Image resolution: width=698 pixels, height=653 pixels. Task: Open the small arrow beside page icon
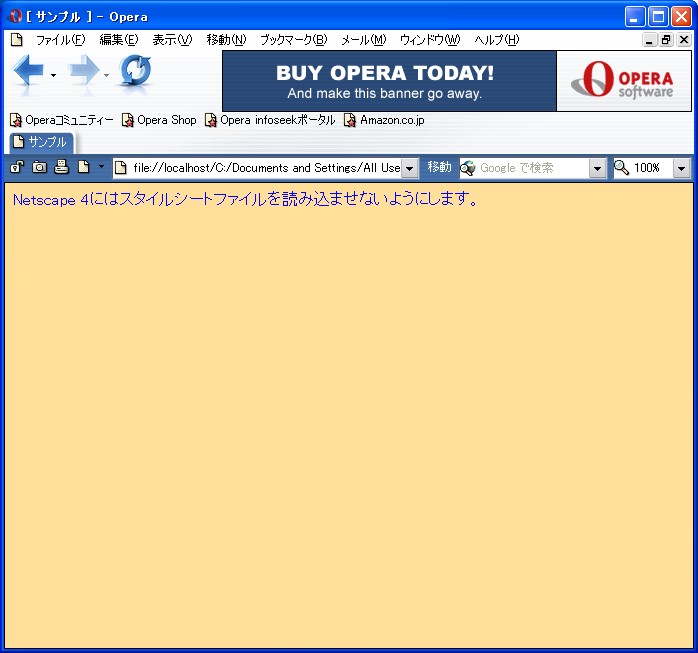[x=101, y=167]
